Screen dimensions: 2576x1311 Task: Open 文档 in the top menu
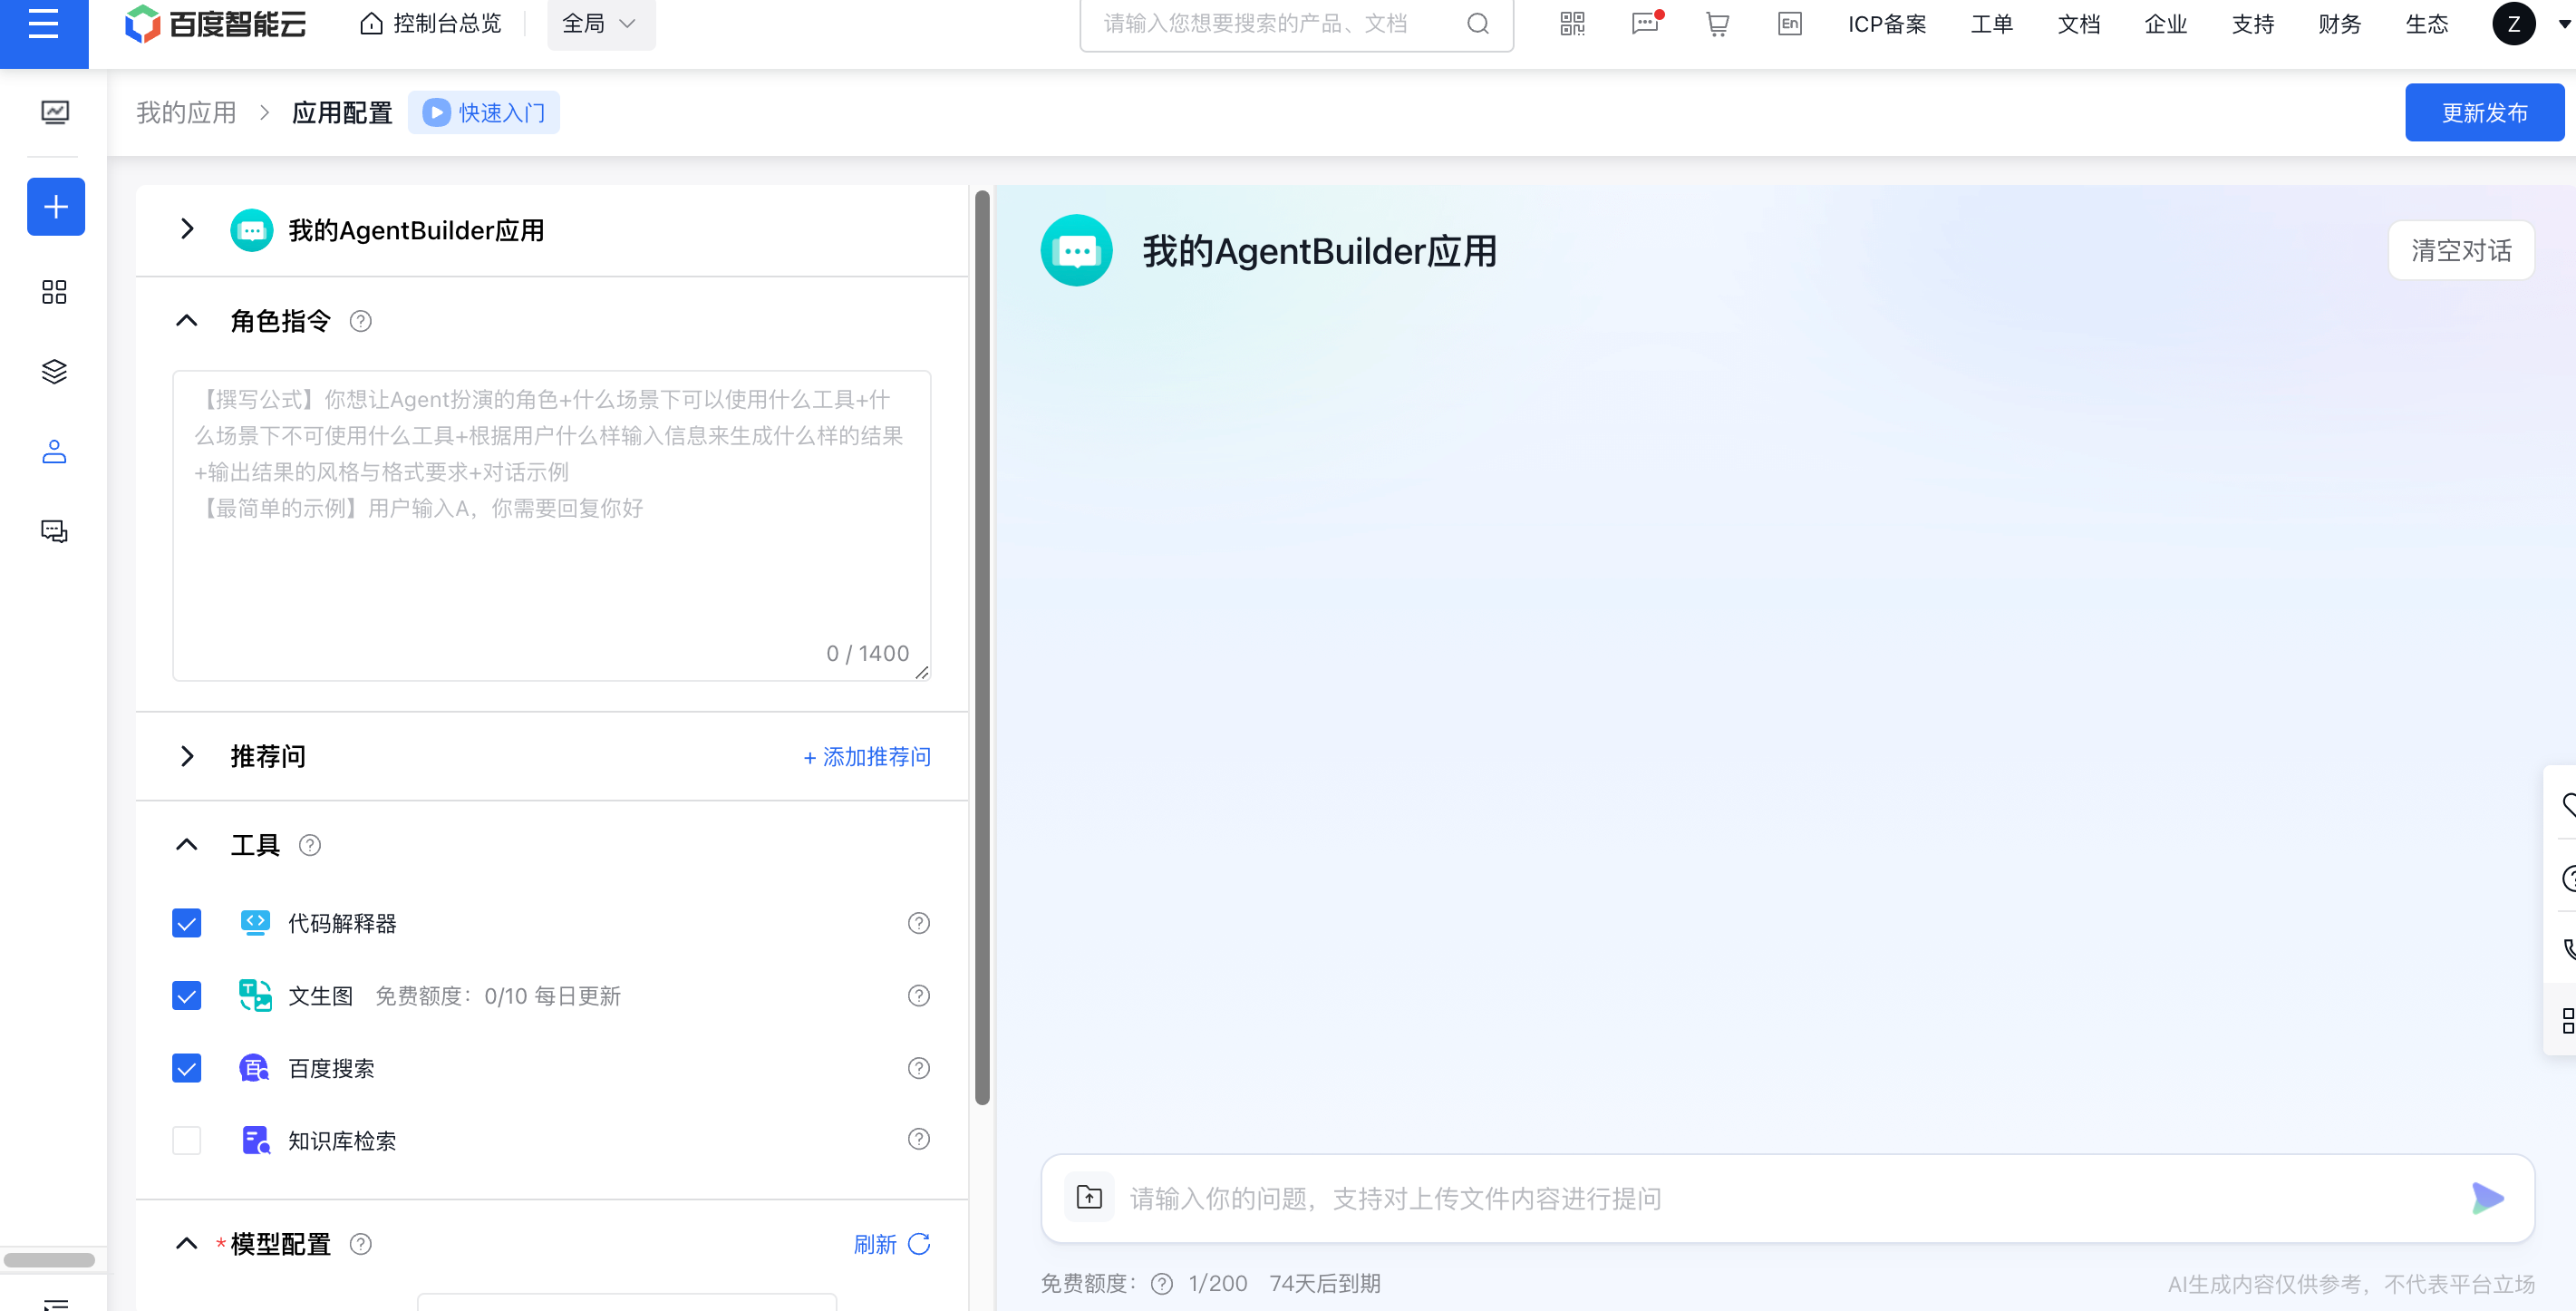click(2079, 24)
